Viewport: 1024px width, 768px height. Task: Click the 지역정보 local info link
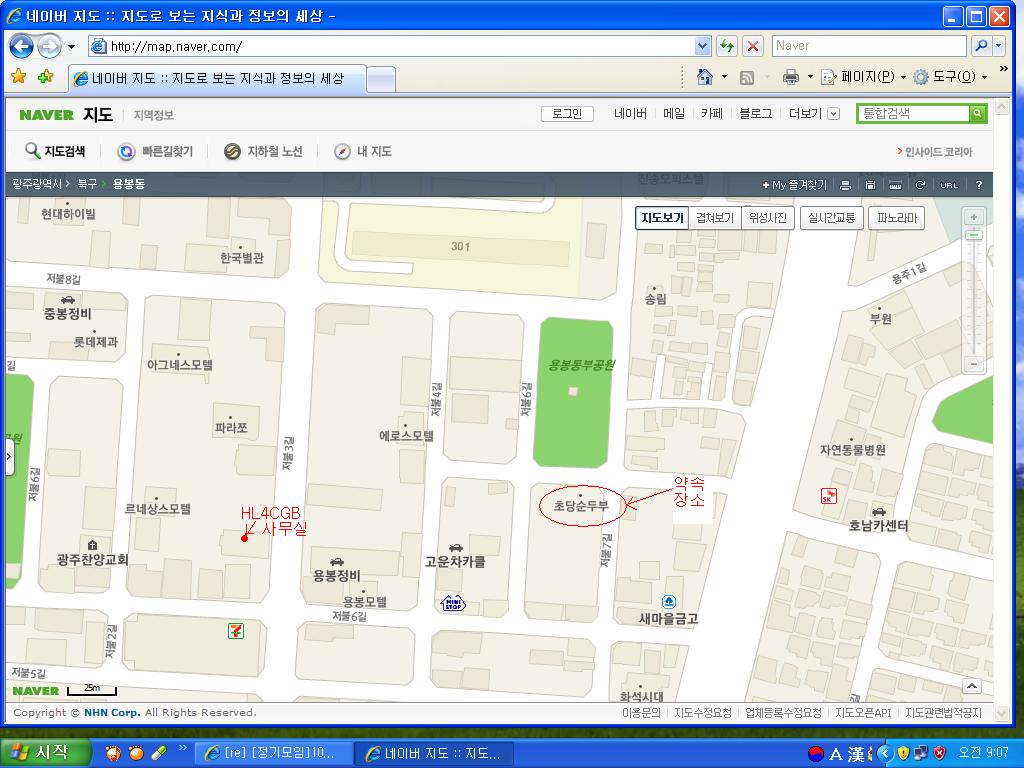[153, 116]
